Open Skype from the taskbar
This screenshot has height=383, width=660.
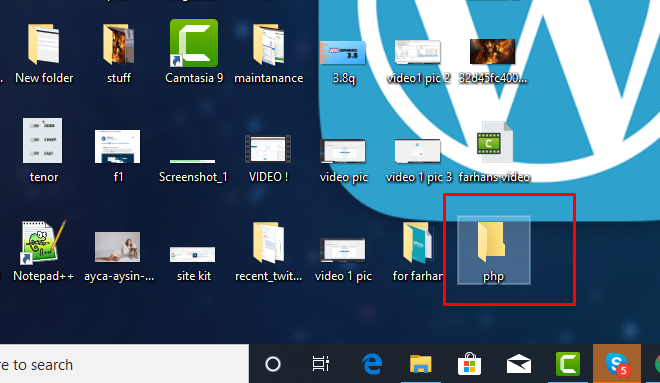(617, 364)
